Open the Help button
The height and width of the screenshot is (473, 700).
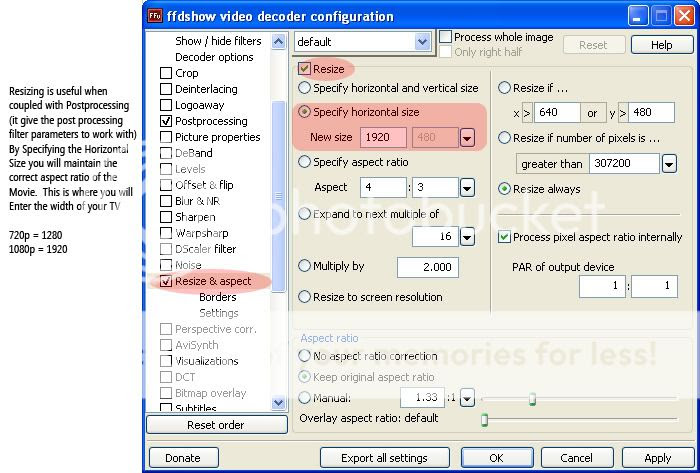[x=662, y=45]
